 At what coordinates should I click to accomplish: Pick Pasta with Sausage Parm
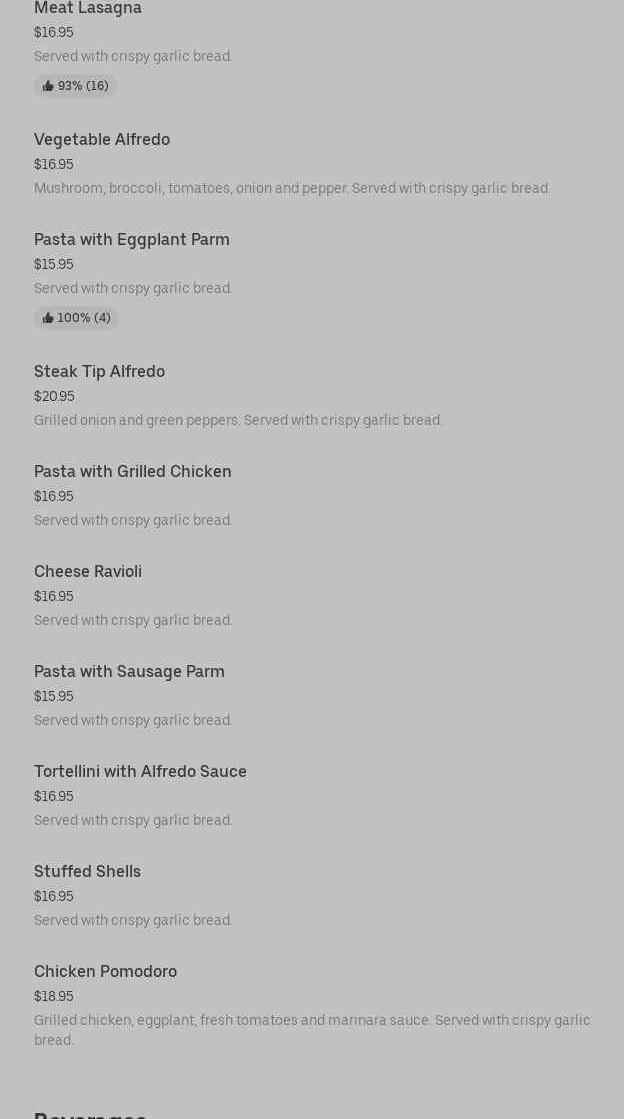point(130,672)
